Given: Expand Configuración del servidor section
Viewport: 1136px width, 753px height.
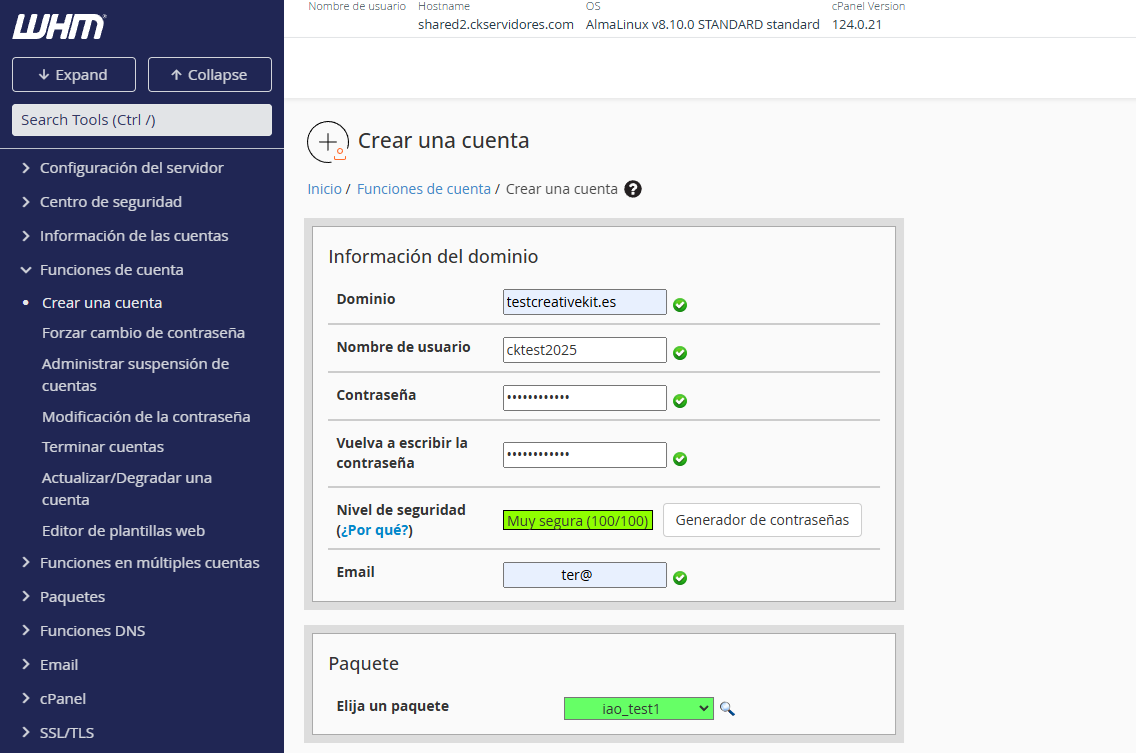Looking at the screenshot, I should click(131, 168).
